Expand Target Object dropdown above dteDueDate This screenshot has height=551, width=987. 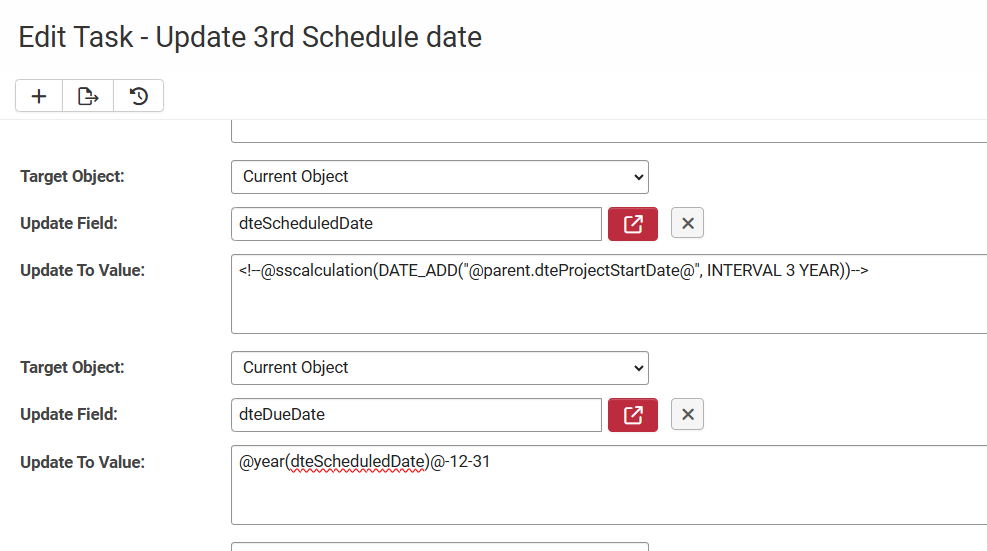439,368
